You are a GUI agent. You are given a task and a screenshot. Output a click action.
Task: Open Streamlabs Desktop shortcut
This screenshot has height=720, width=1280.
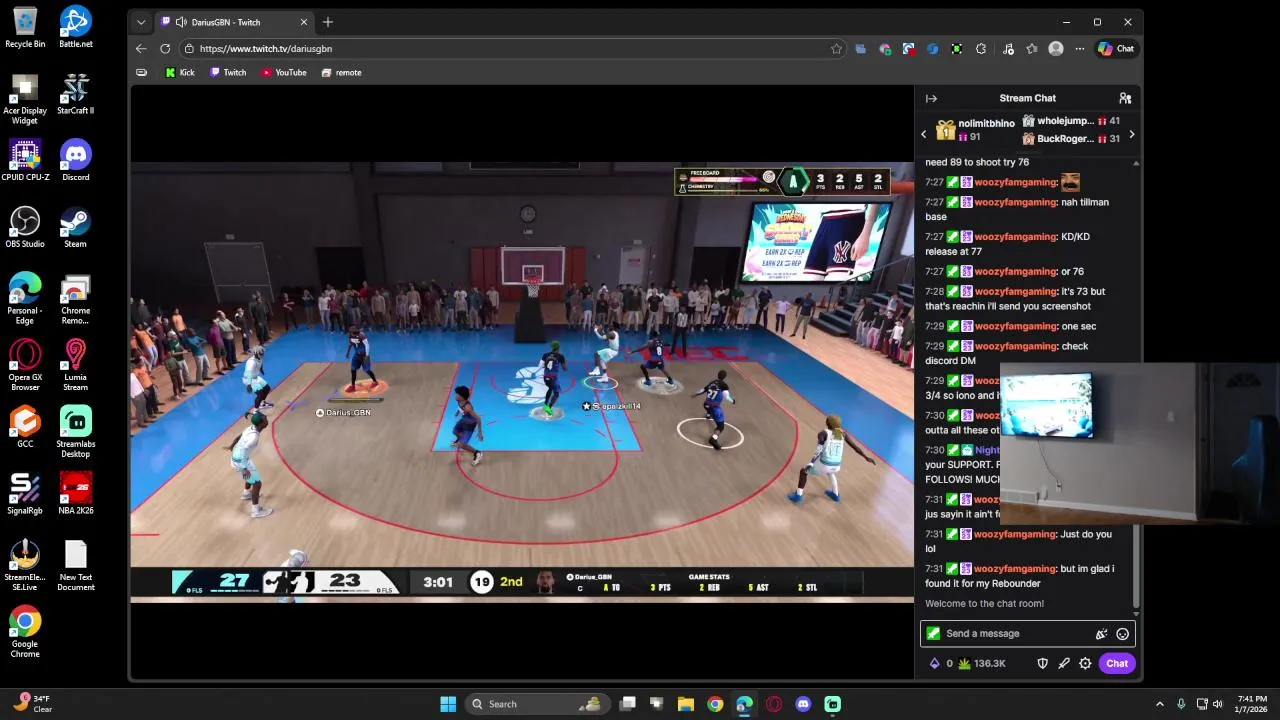pyautogui.click(x=75, y=432)
